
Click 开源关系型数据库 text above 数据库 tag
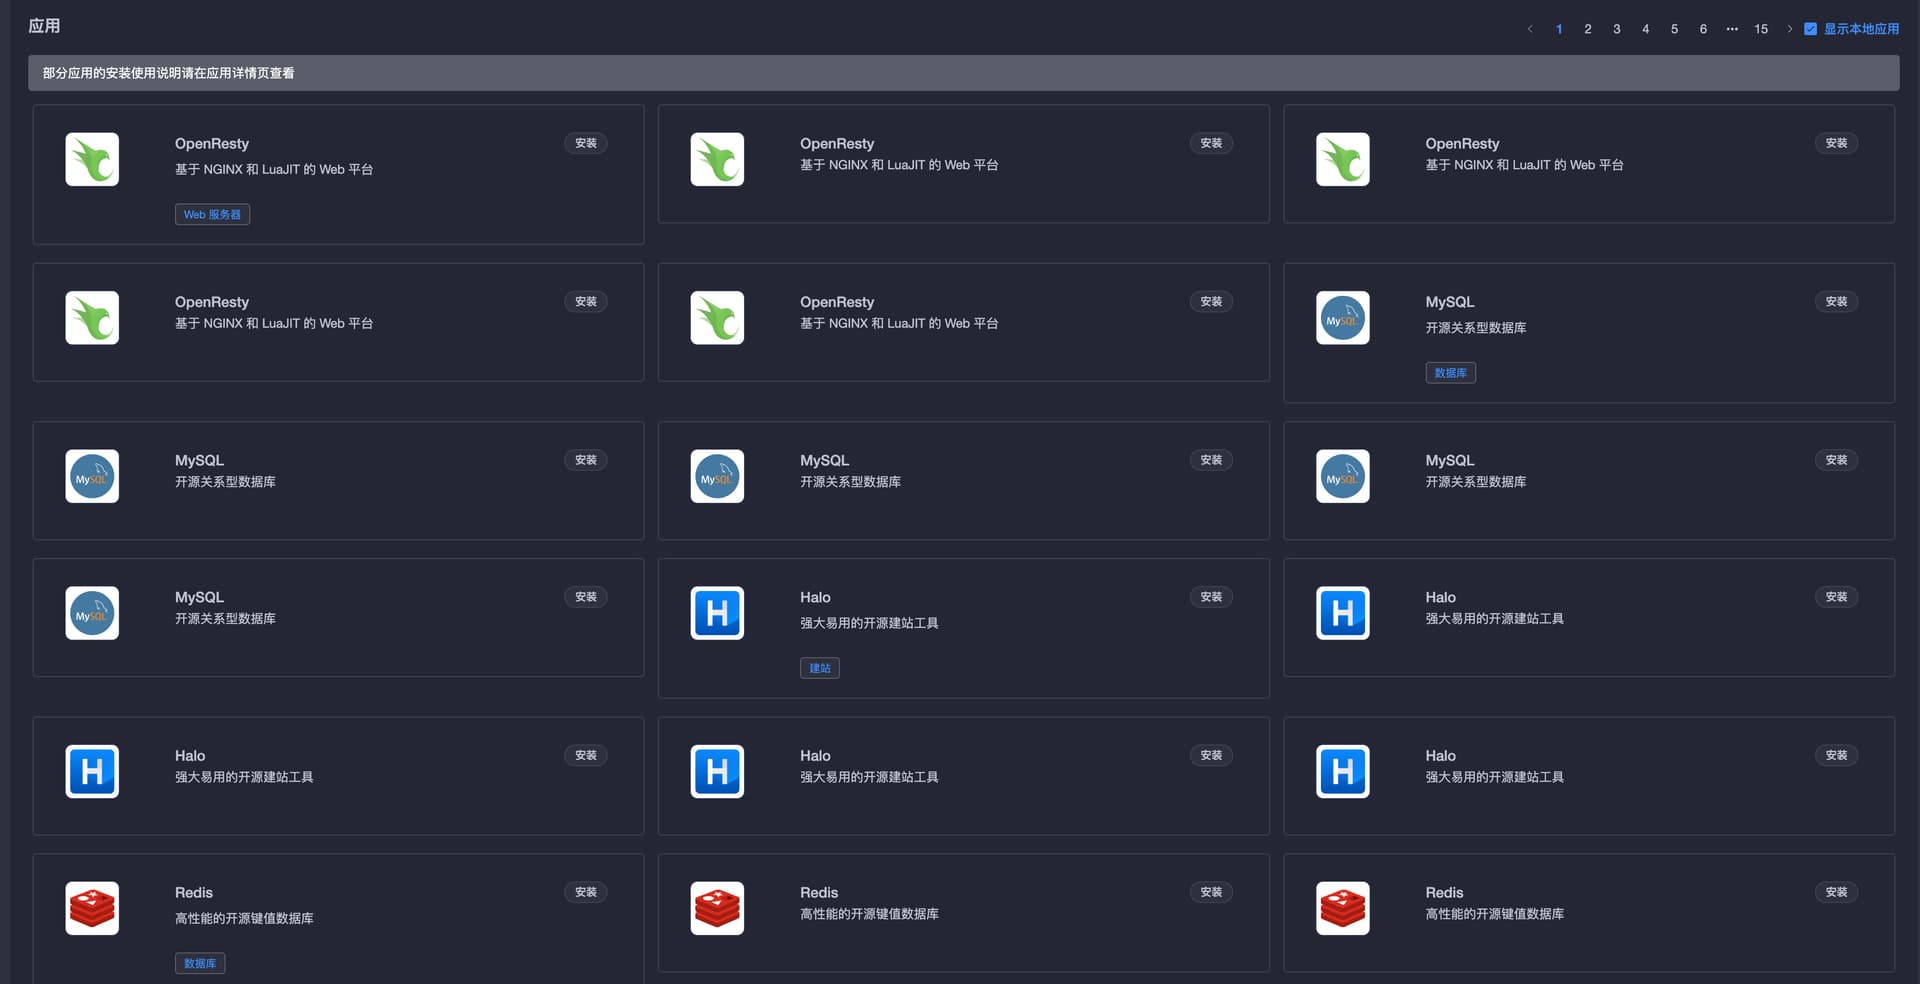[1476, 328]
